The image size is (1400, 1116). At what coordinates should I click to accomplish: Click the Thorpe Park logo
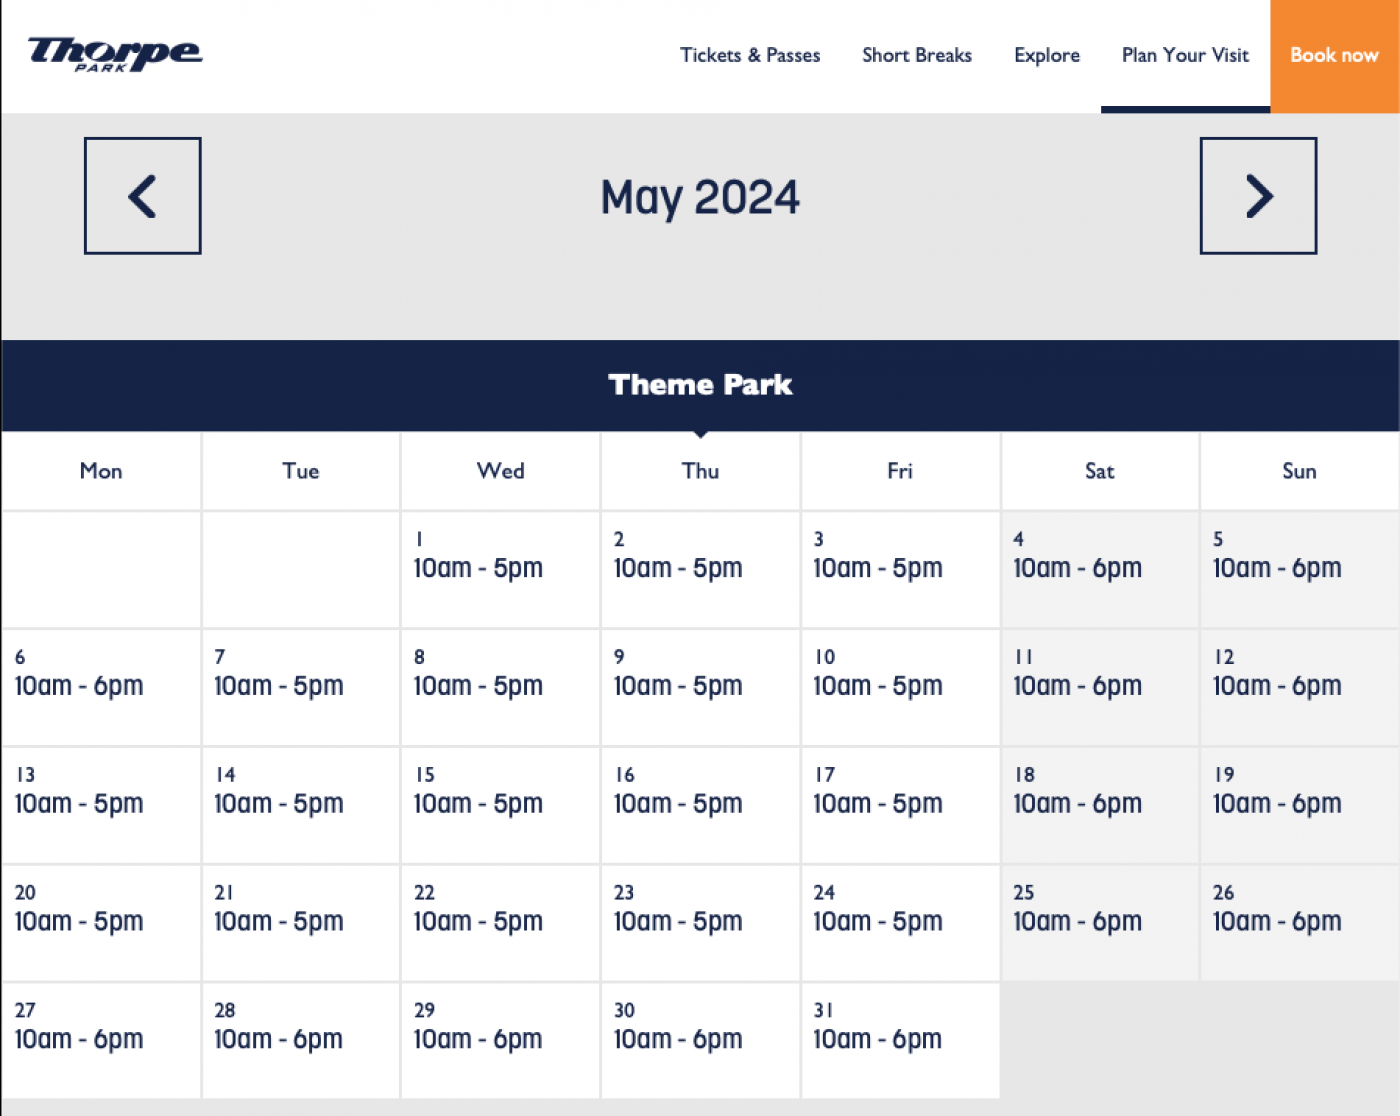click(x=114, y=54)
